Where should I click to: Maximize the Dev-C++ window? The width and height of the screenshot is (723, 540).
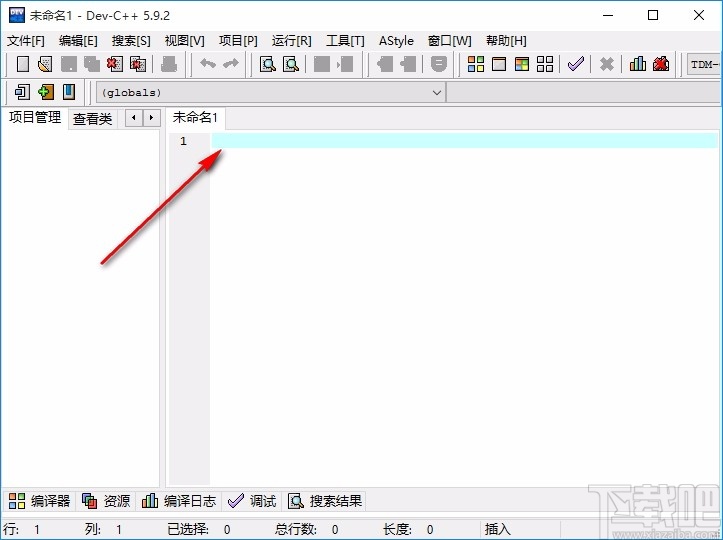[x=653, y=15]
